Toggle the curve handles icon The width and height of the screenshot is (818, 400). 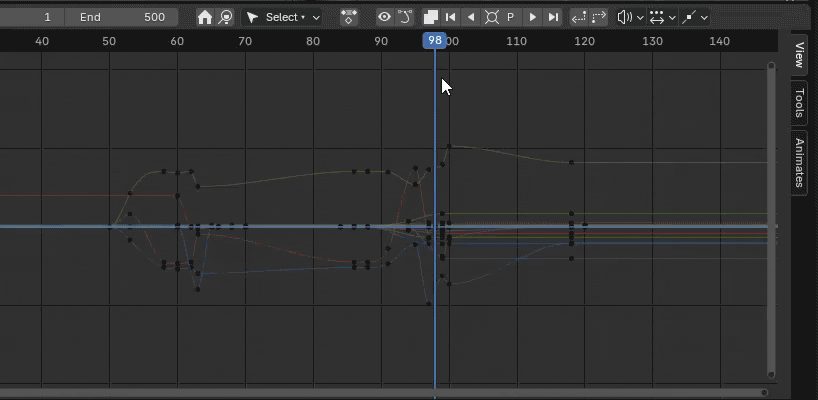pos(405,17)
